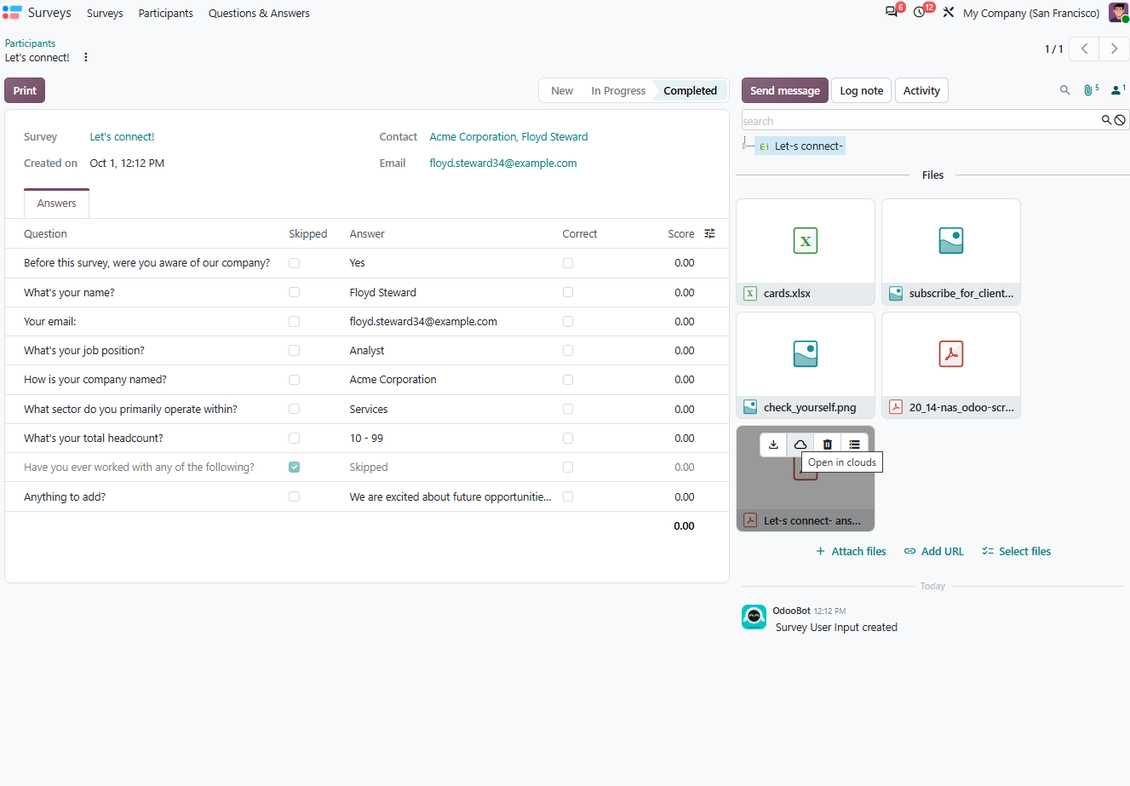
Task: Toggle Skipped for Your email: row
Action: click(294, 321)
